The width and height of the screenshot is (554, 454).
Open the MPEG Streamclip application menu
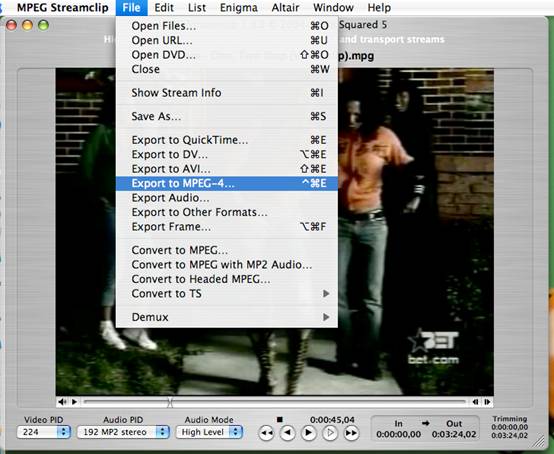pyautogui.click(x=63, y=7)
